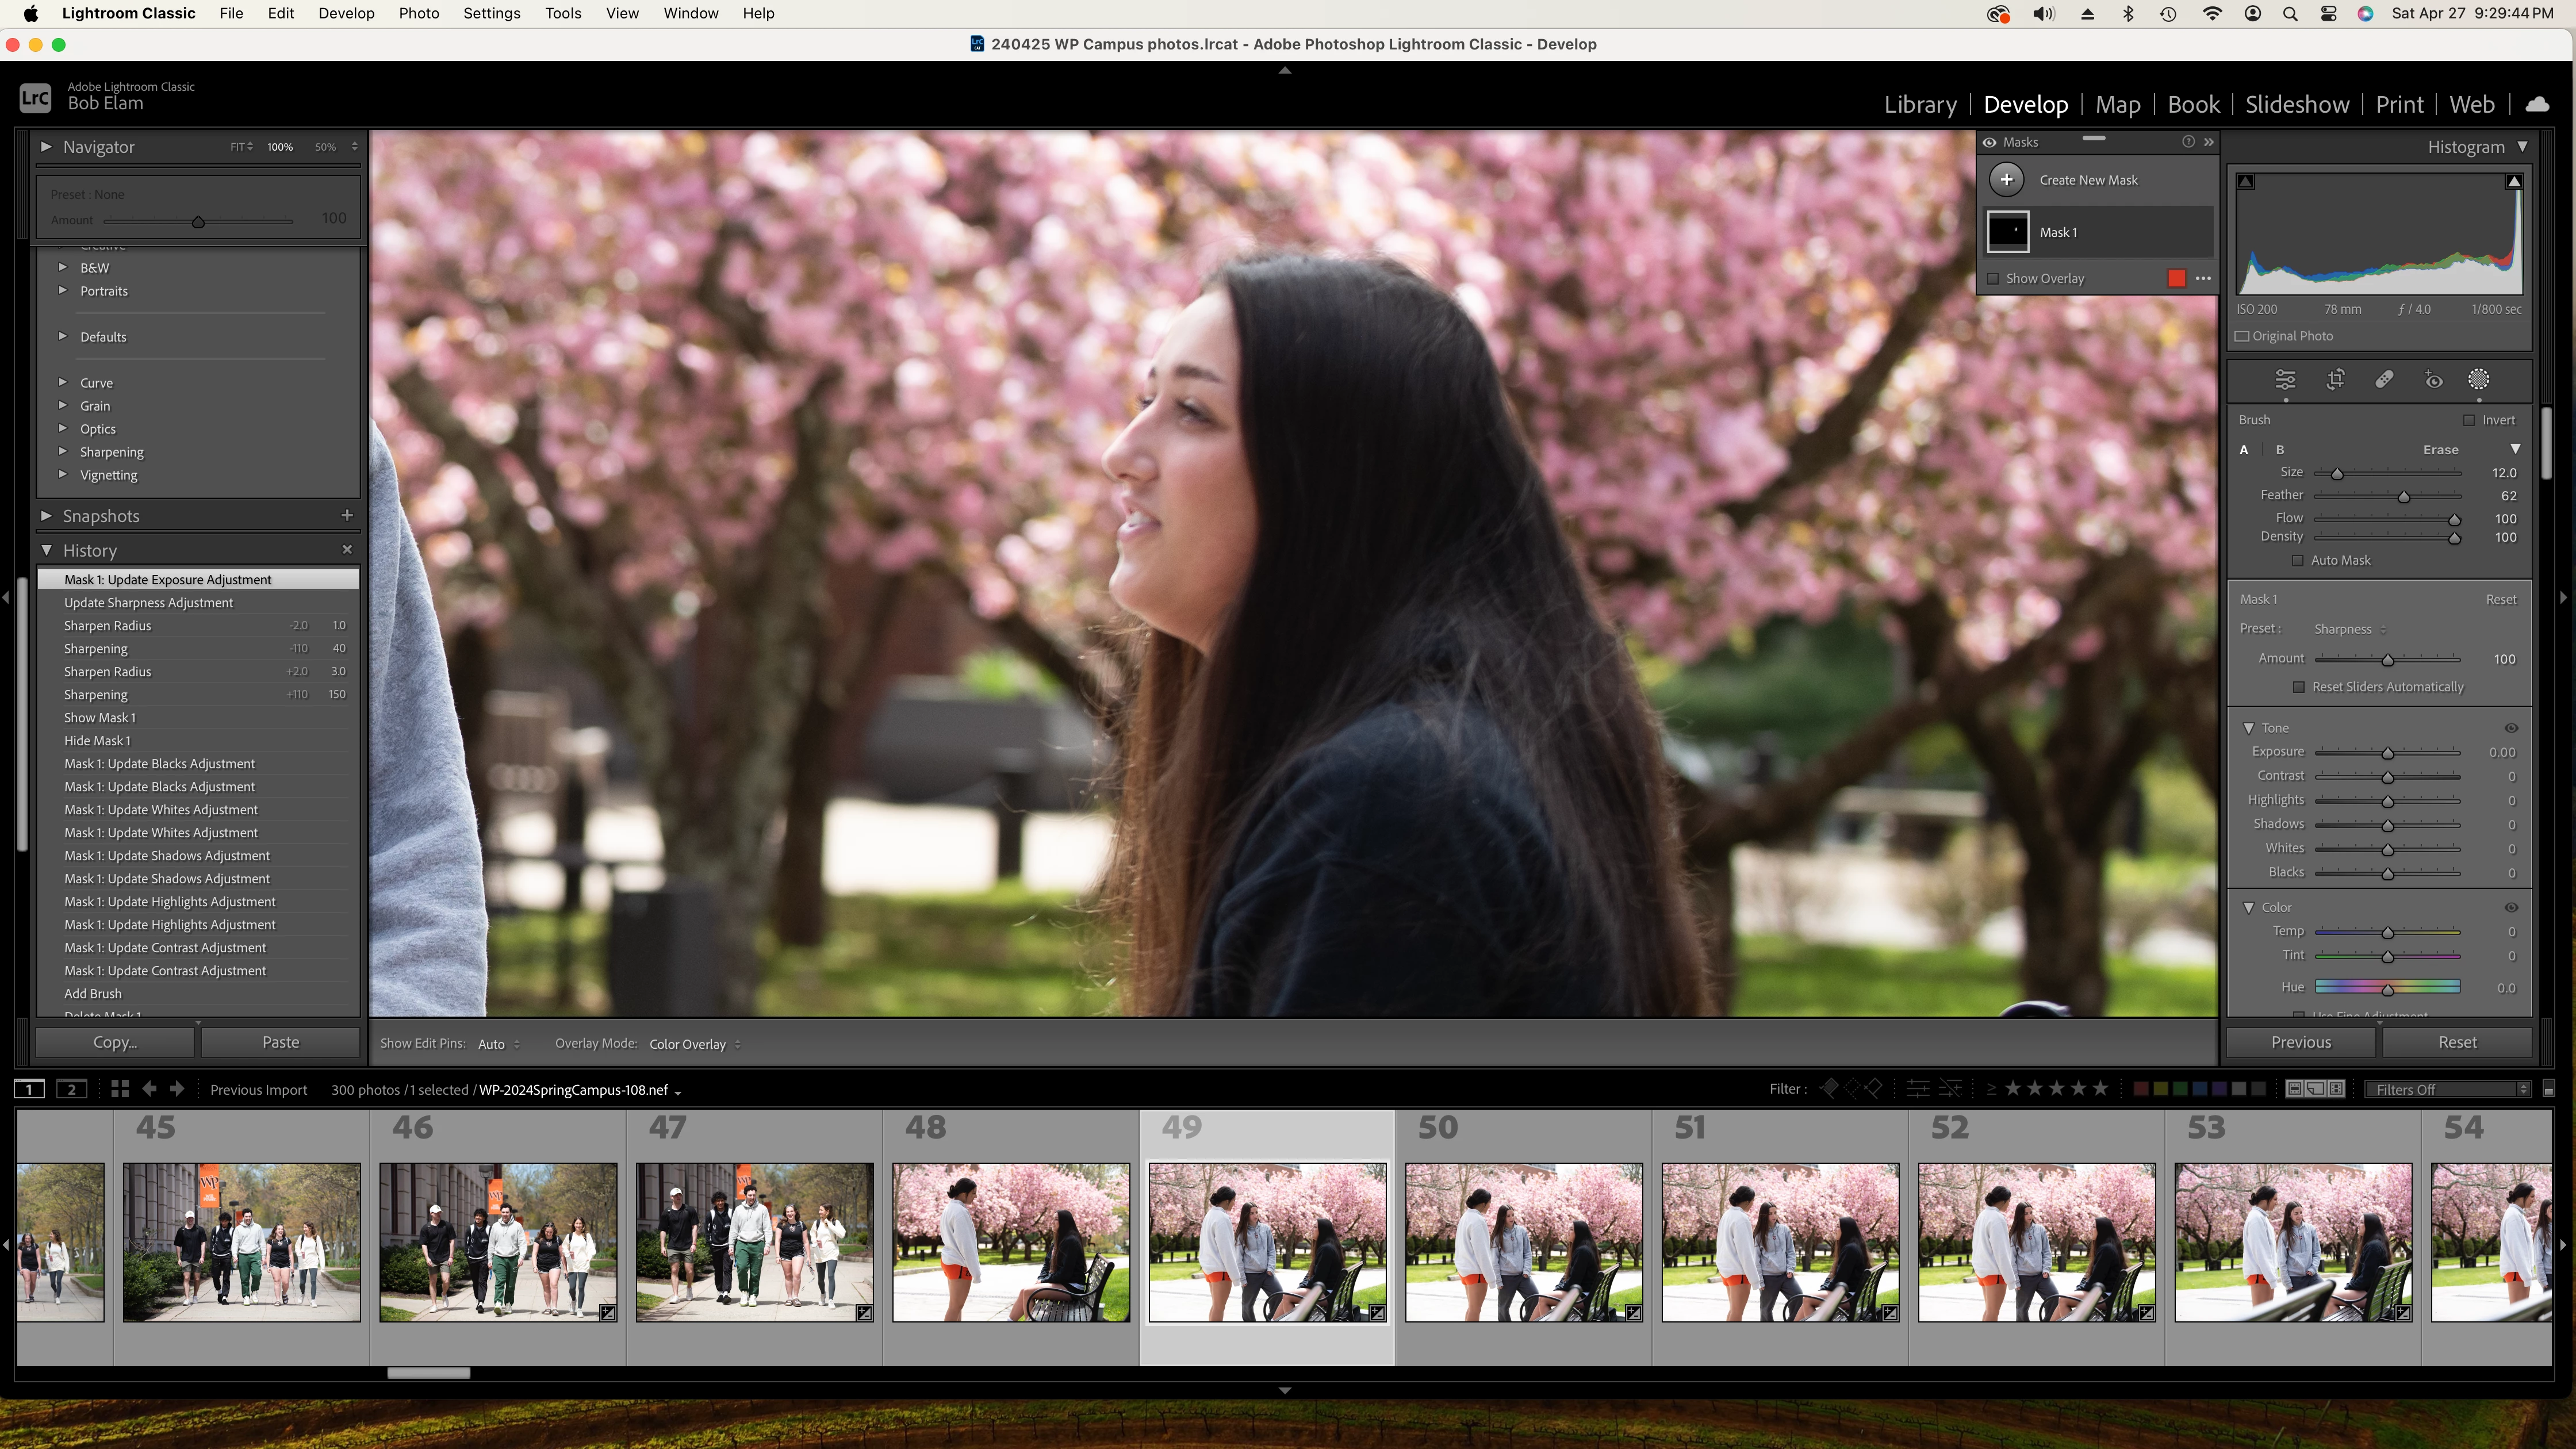Viewport: 2576px width, 1449px height.
Task: Click the Previous button
Action: pos(2300,1042)
